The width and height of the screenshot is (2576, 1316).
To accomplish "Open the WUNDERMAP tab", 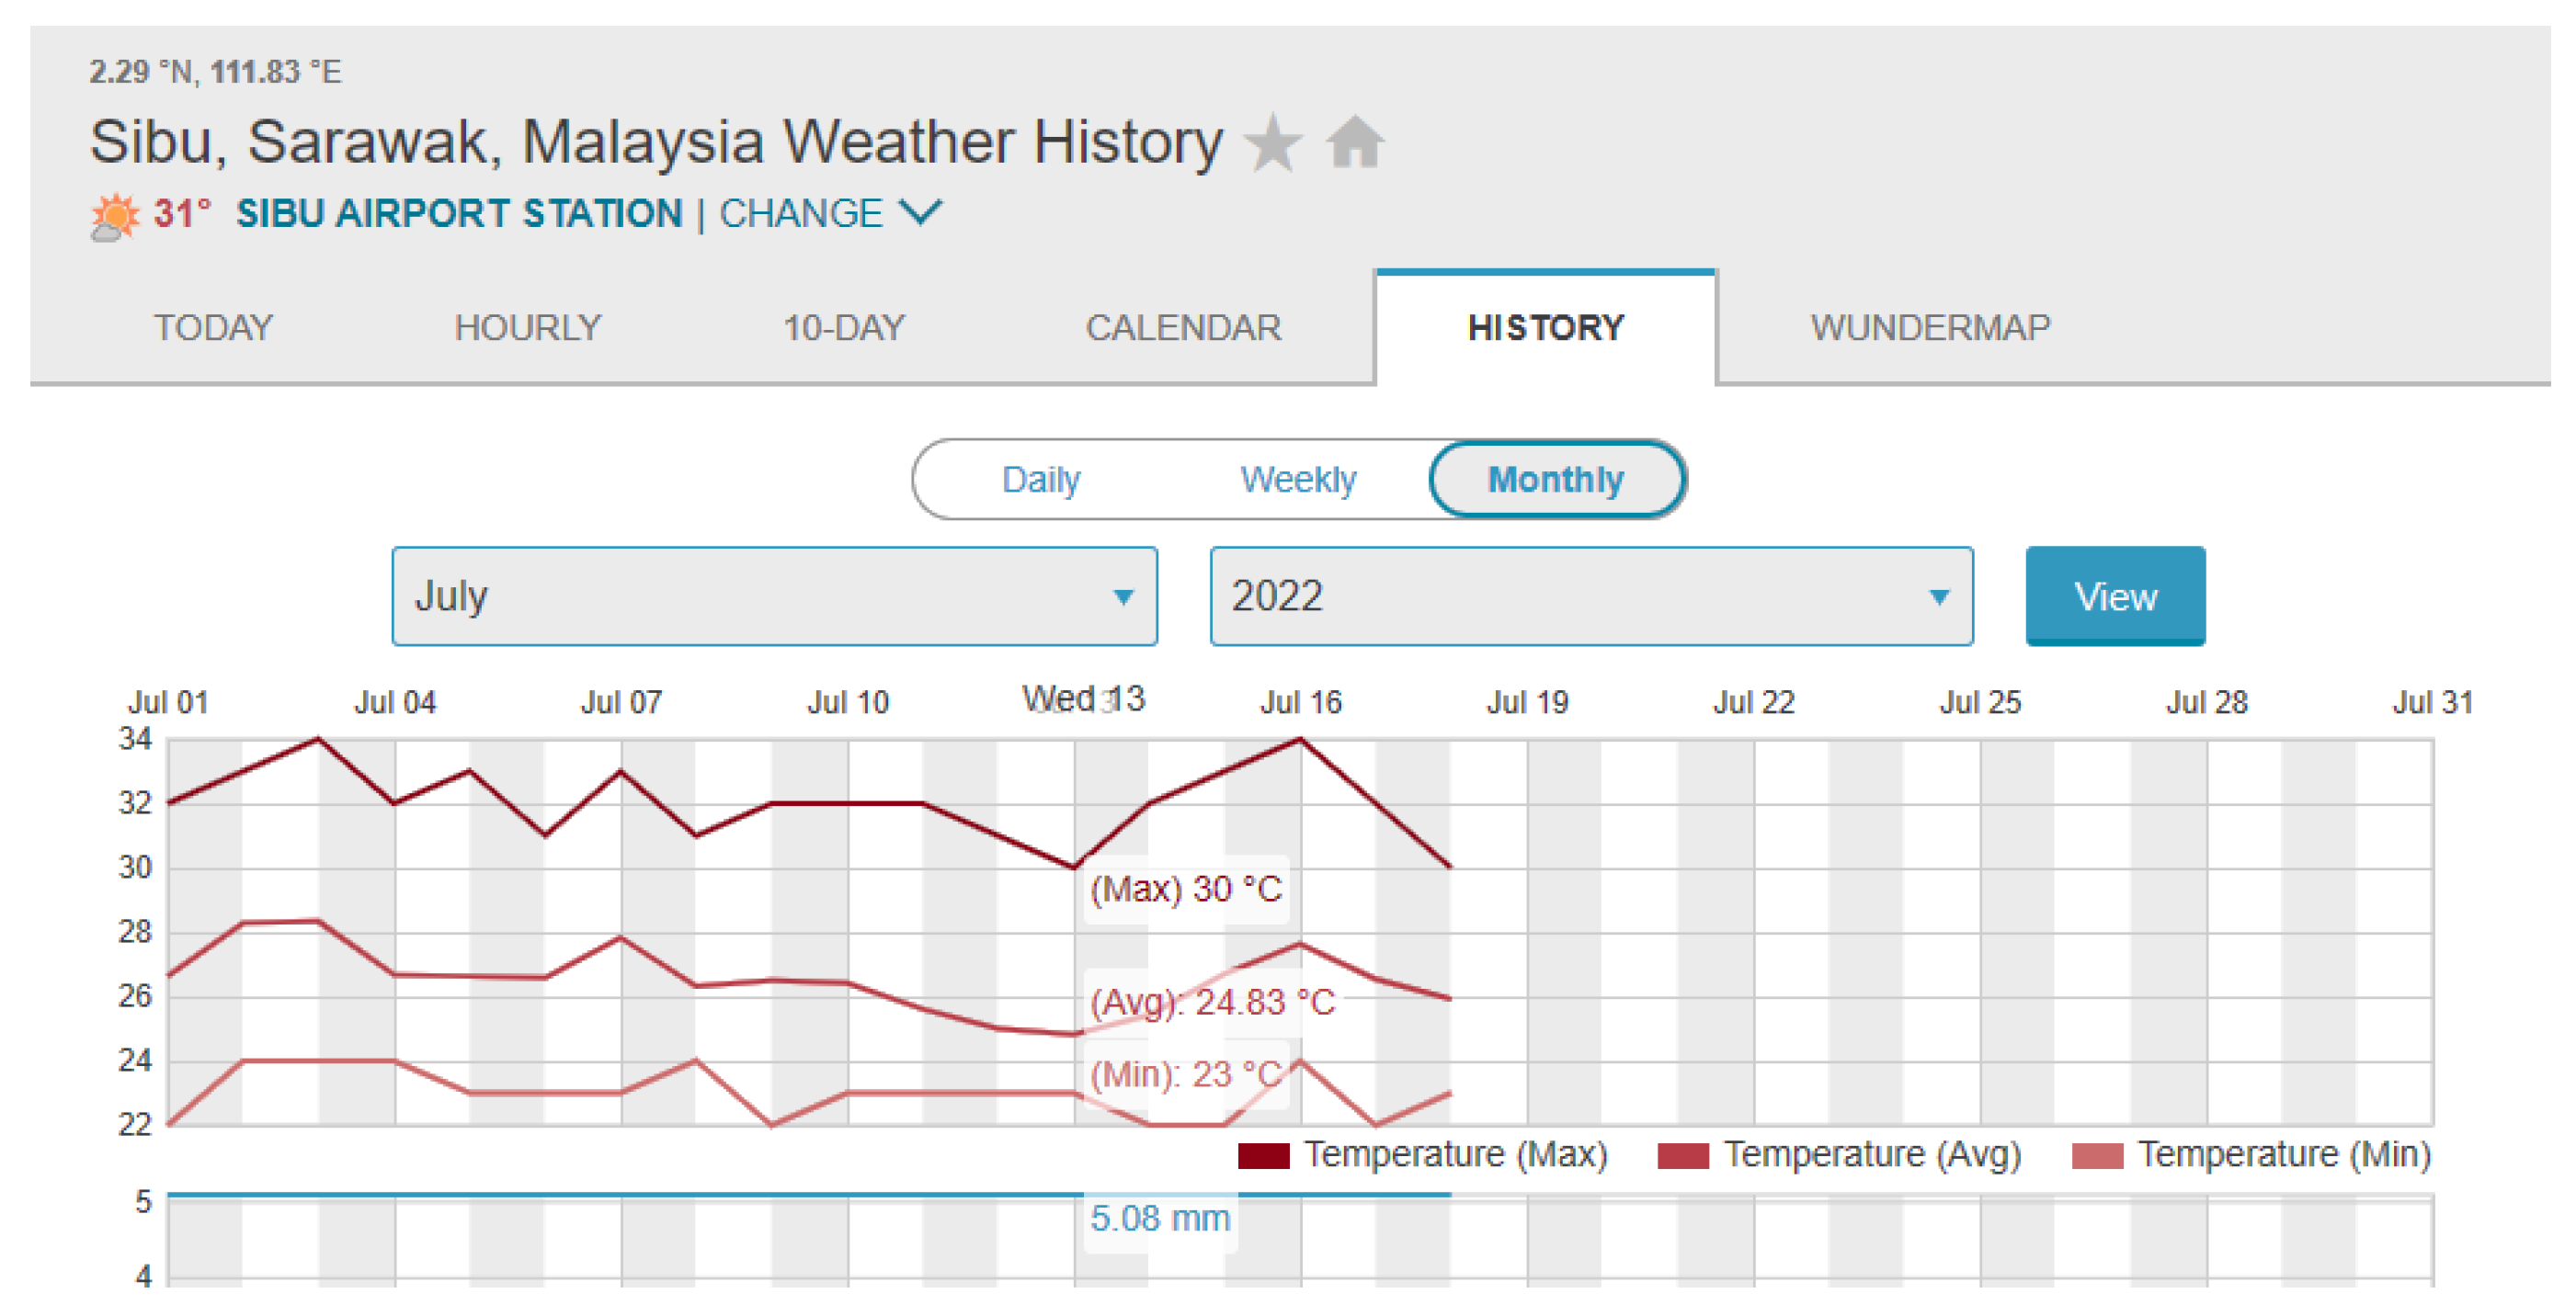I will tap(1929, 328).
